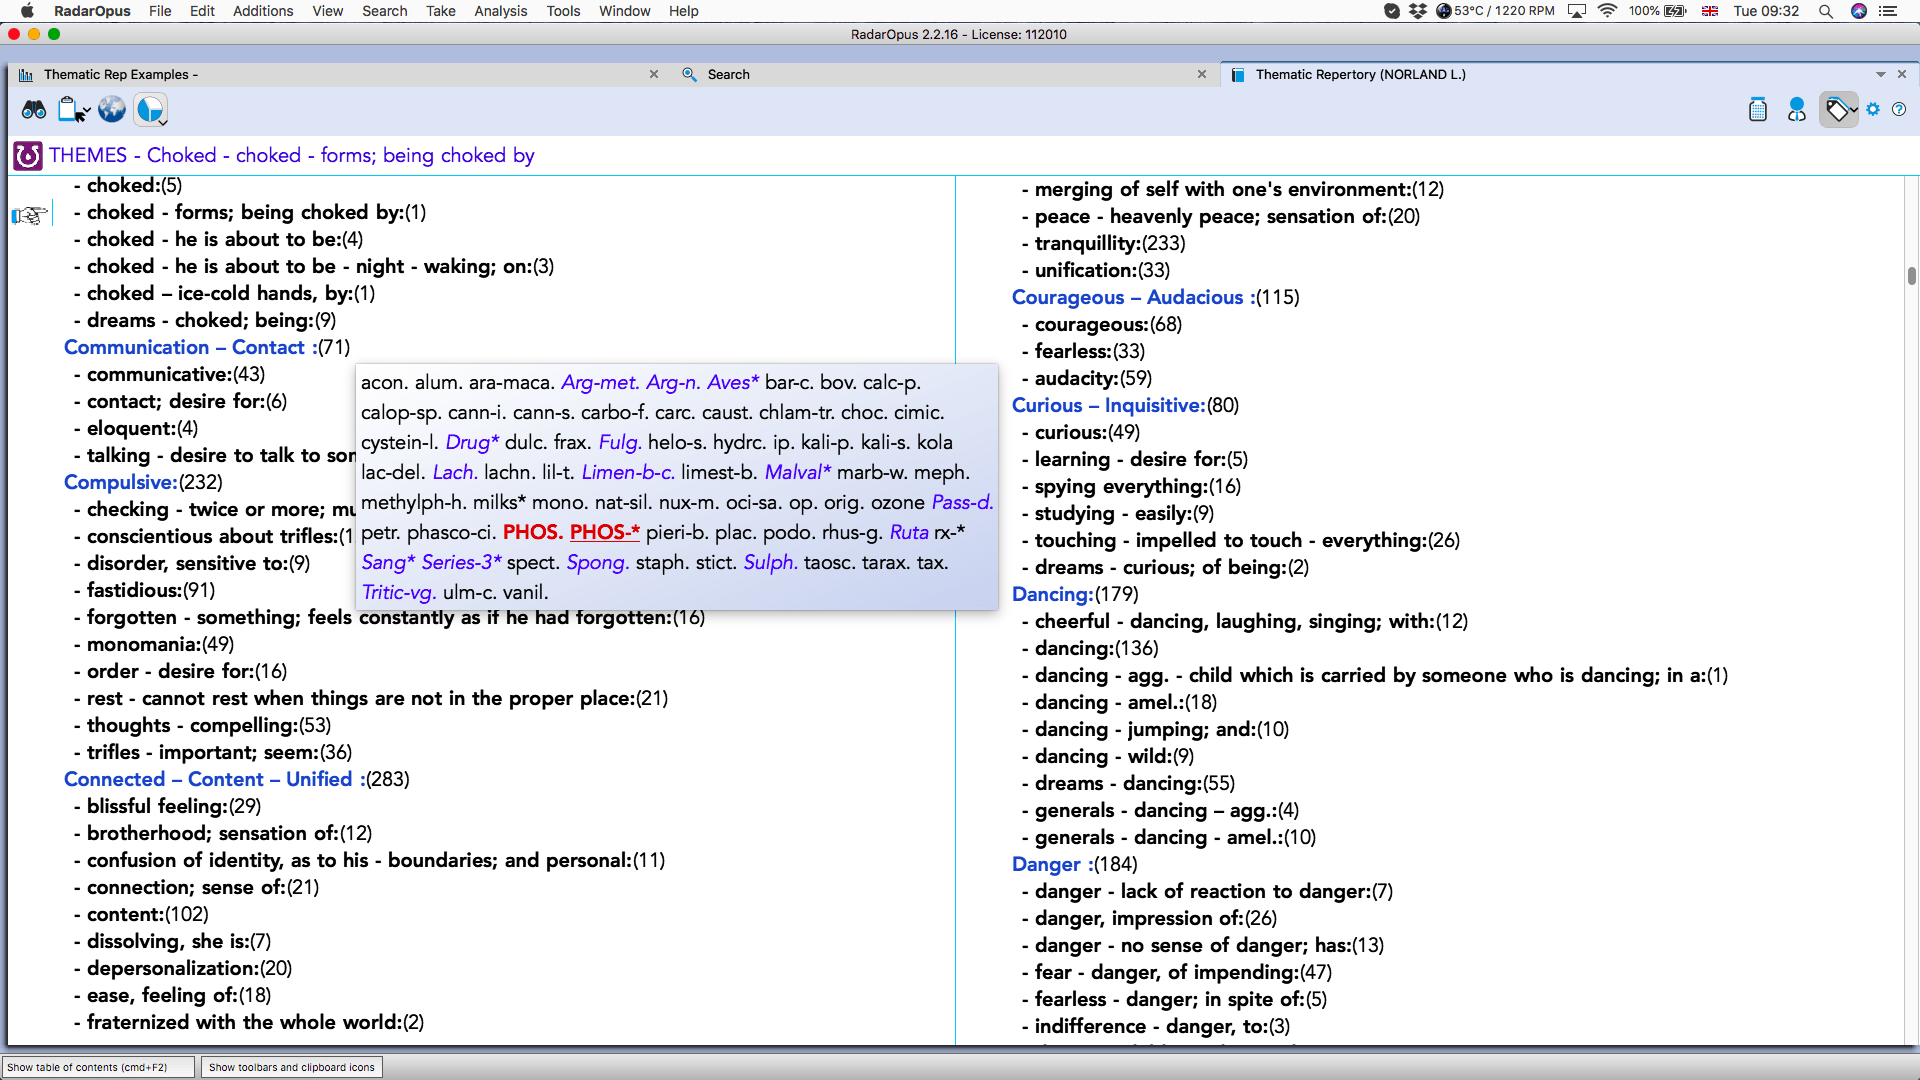Open the Analysis menu
The image size is (1920, 1080).
point(500,11)
